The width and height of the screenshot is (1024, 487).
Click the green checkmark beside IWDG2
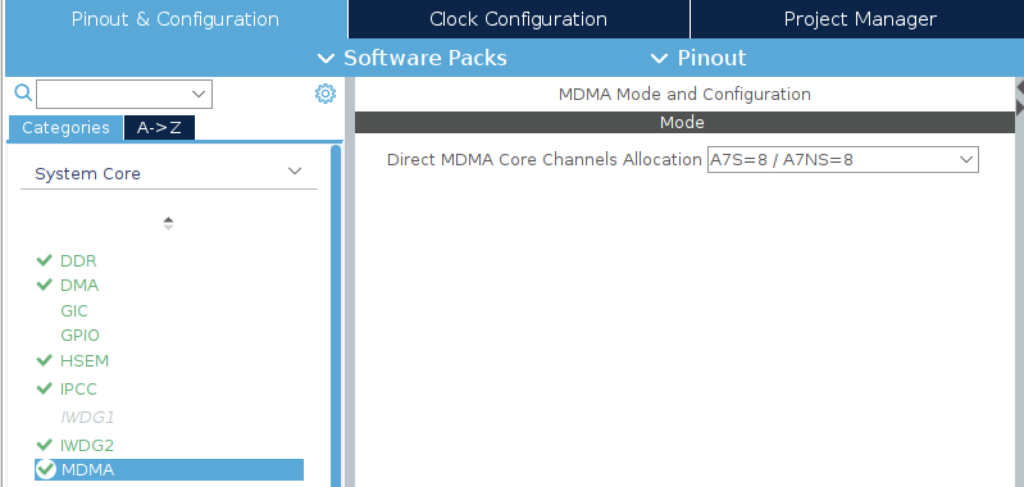44,445
